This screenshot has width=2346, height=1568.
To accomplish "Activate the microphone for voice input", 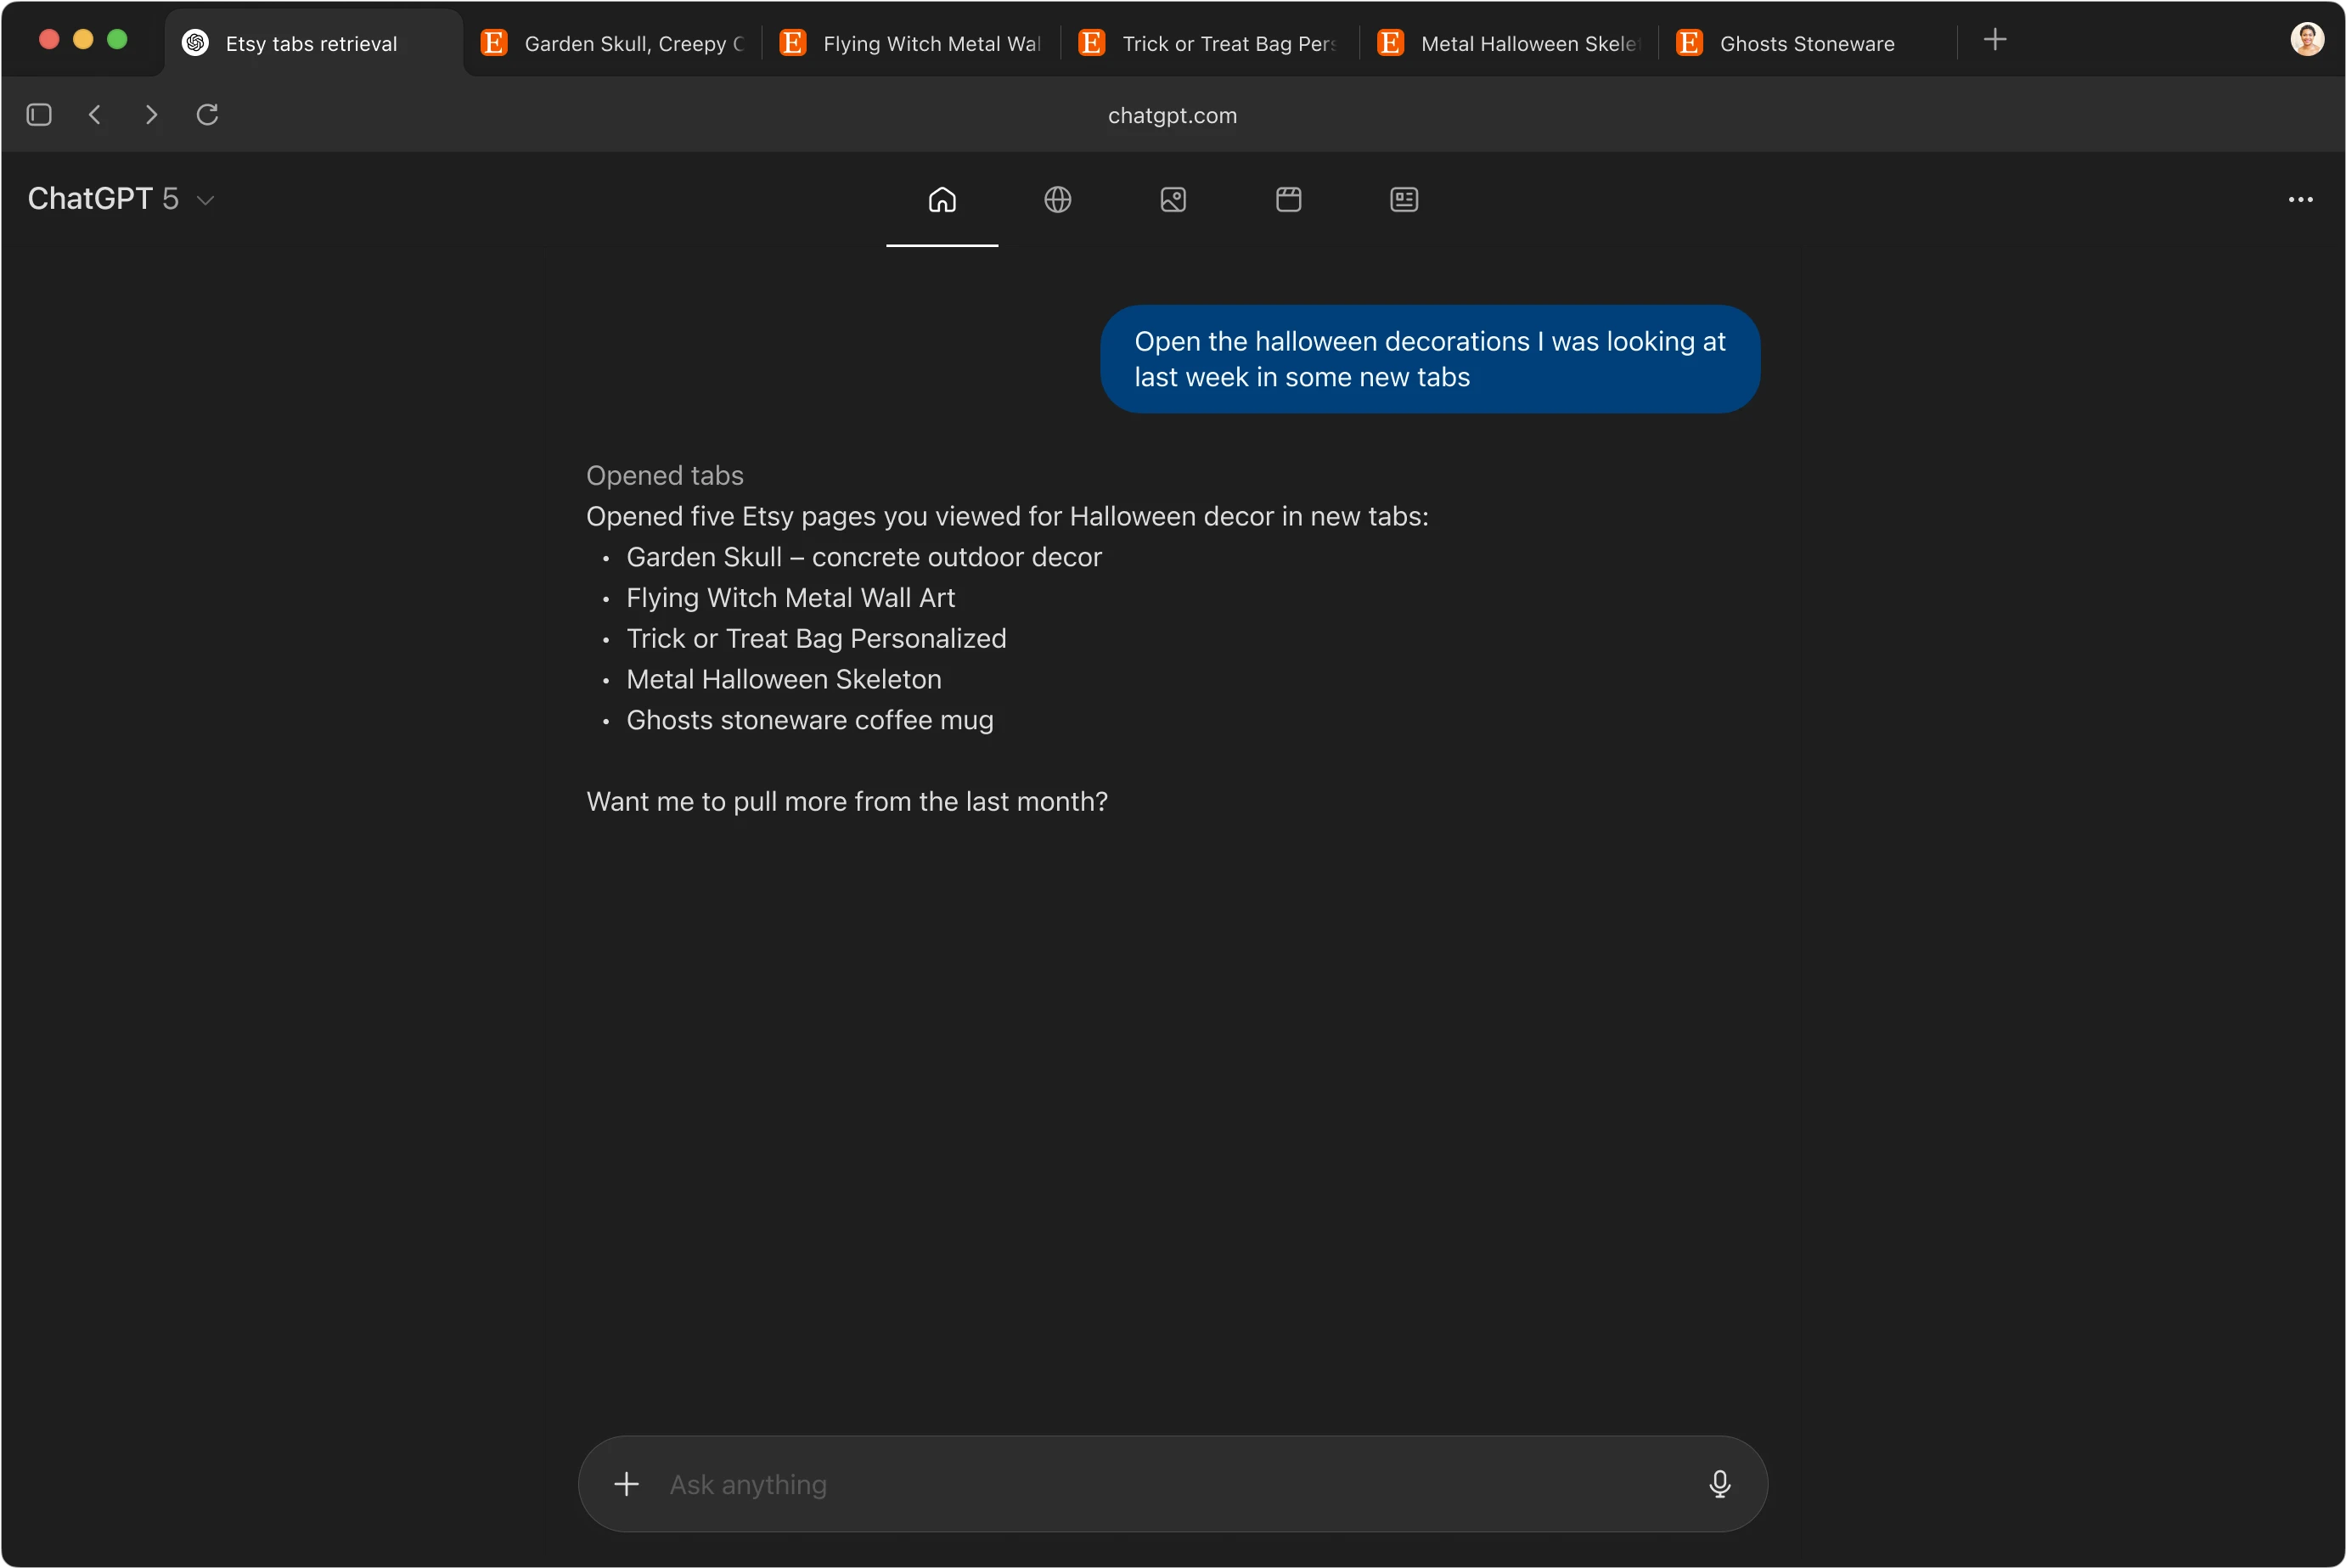I will [1719, 1484].
